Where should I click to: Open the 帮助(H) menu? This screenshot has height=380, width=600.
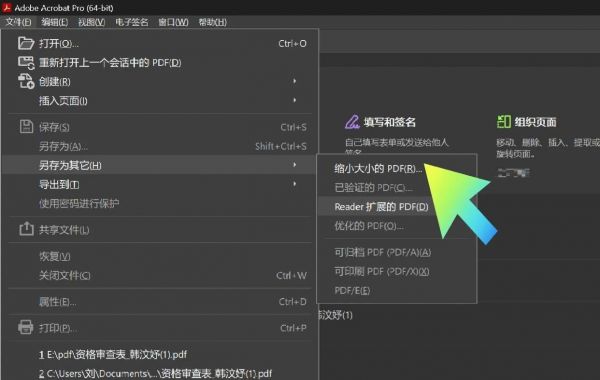(x=212, y=22)
